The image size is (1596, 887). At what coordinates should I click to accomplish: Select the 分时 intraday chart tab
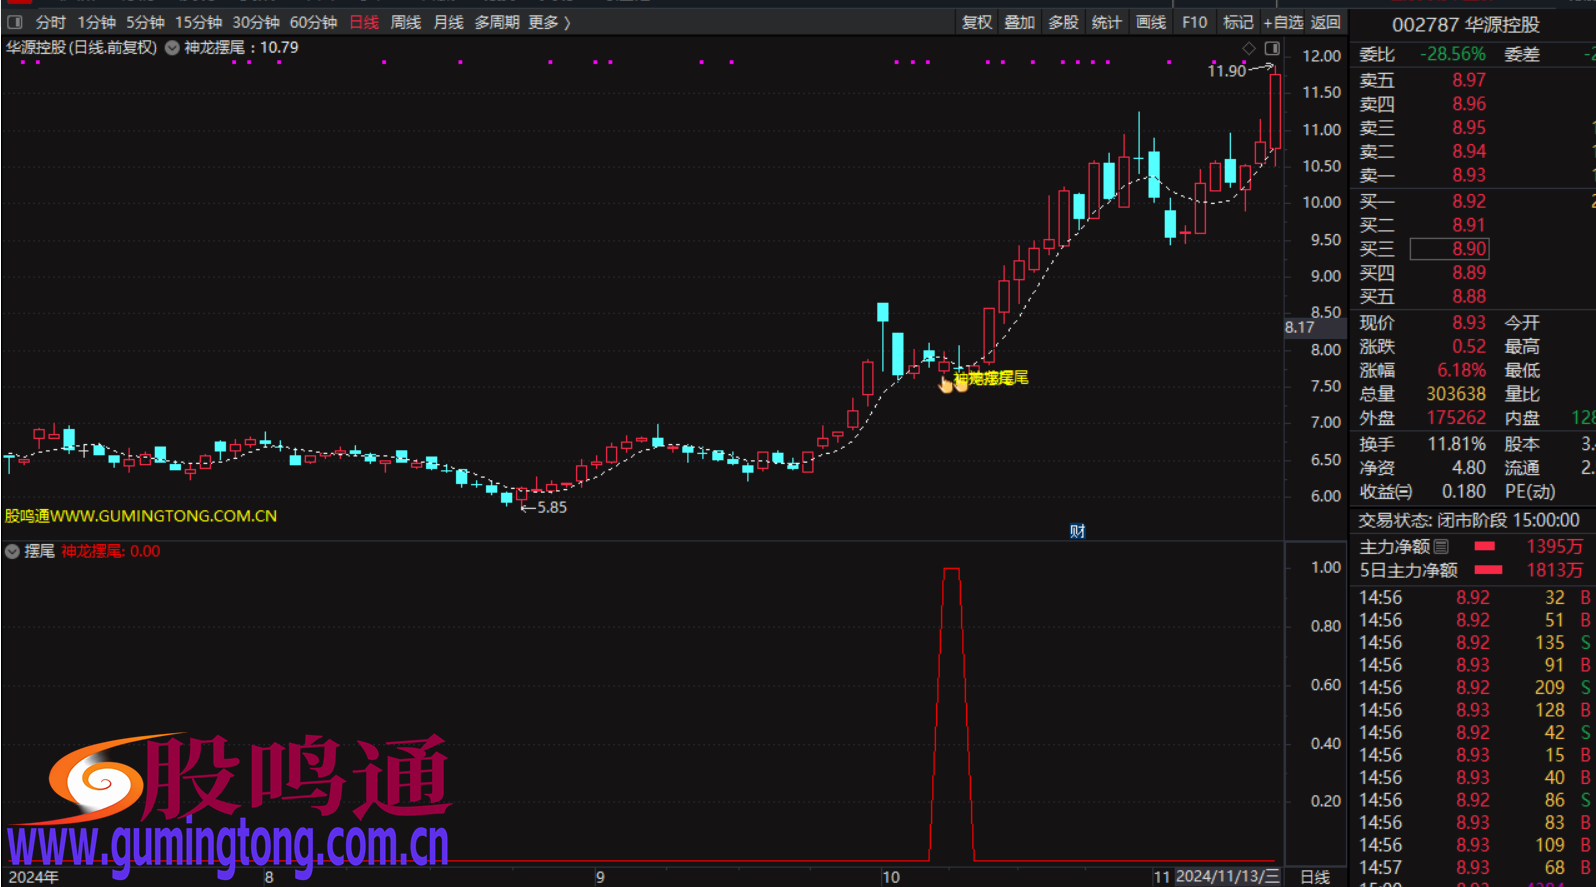pyautogui.click(x=50, y=22)
